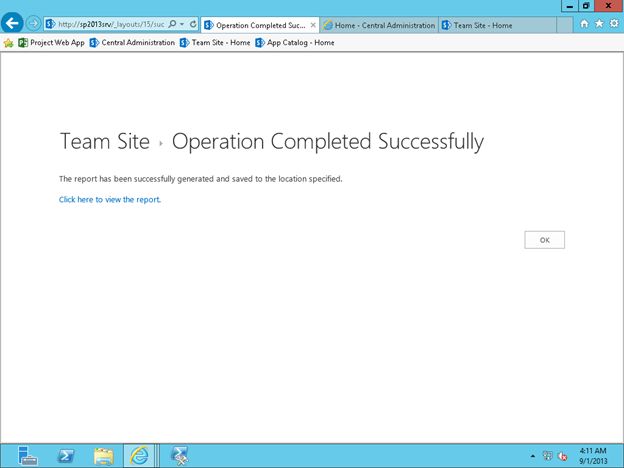Click the address bar URL field
The width and height of the screenshot is (624, 468).
coord(111,24)
